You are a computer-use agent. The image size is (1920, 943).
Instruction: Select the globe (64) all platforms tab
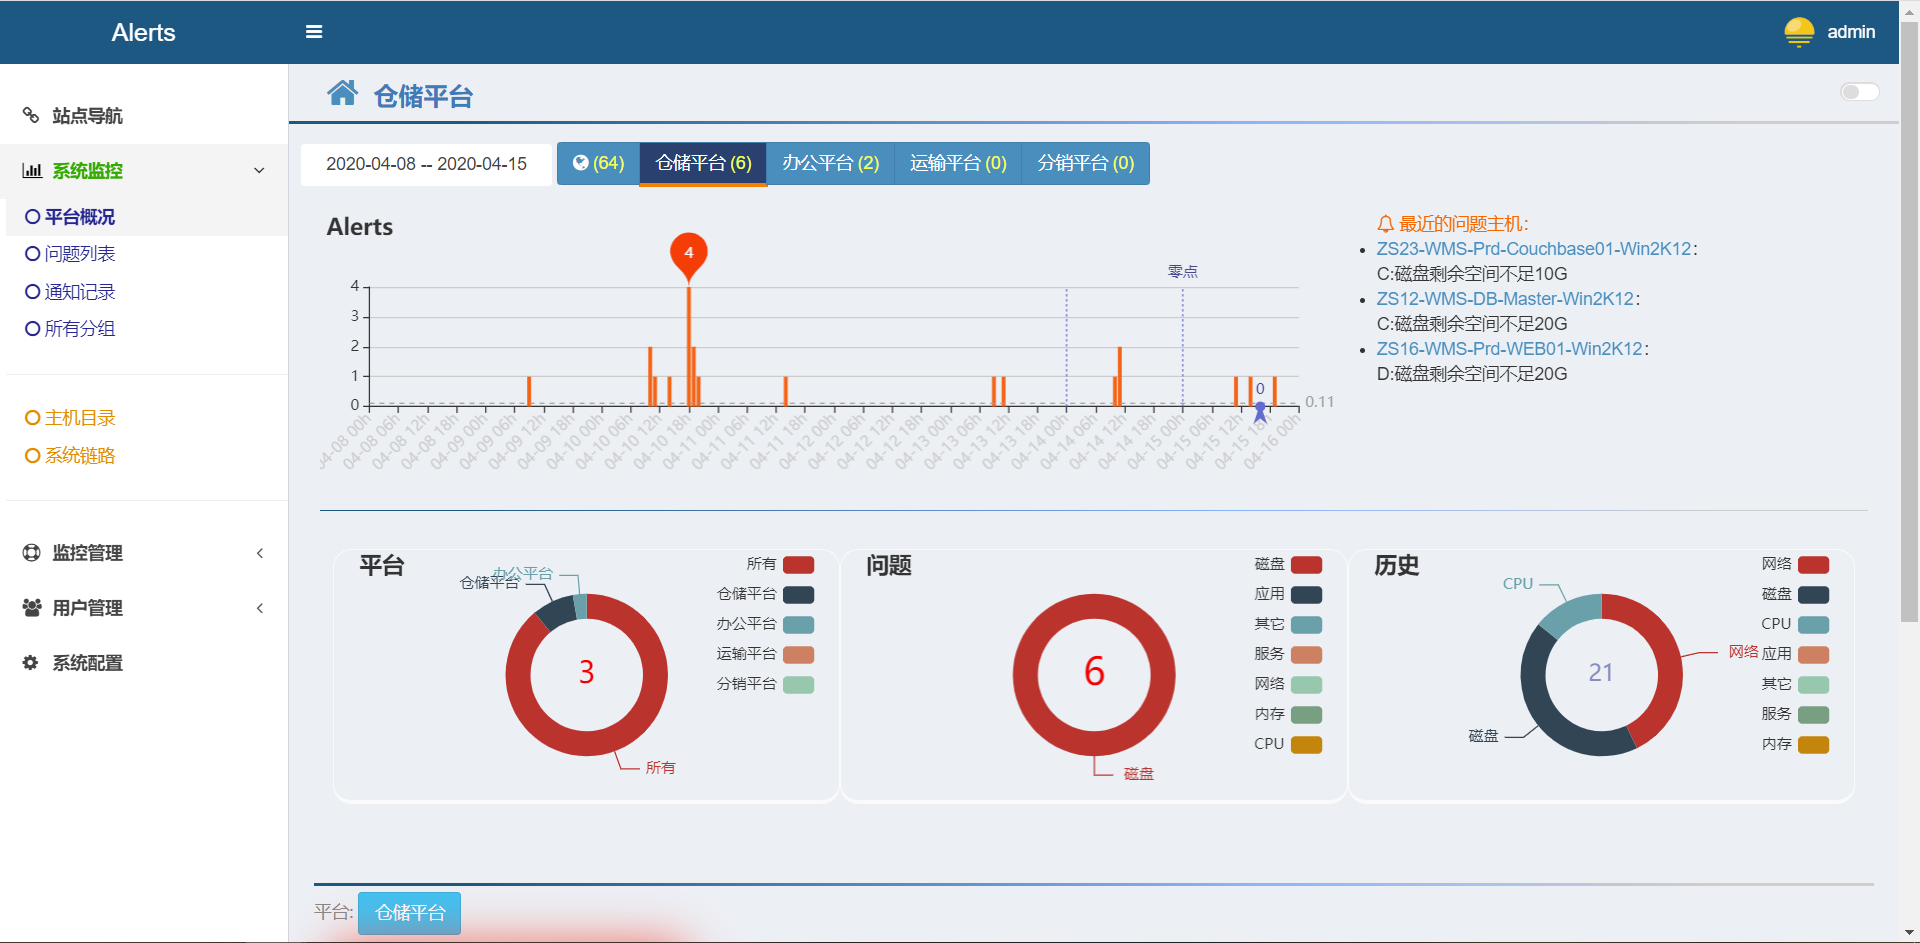[x=598, y=164]
